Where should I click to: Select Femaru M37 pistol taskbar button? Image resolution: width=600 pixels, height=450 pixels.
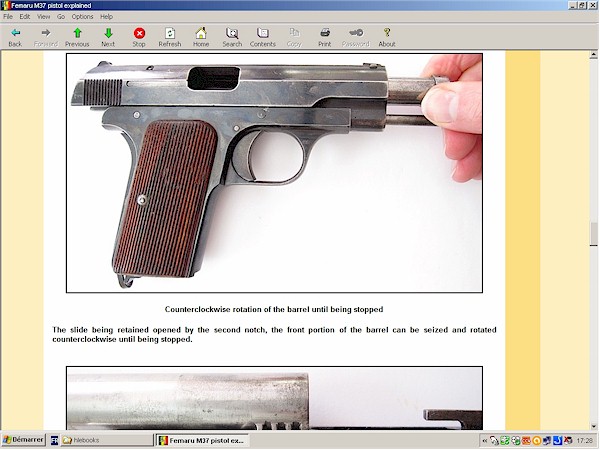pos(203,440)
